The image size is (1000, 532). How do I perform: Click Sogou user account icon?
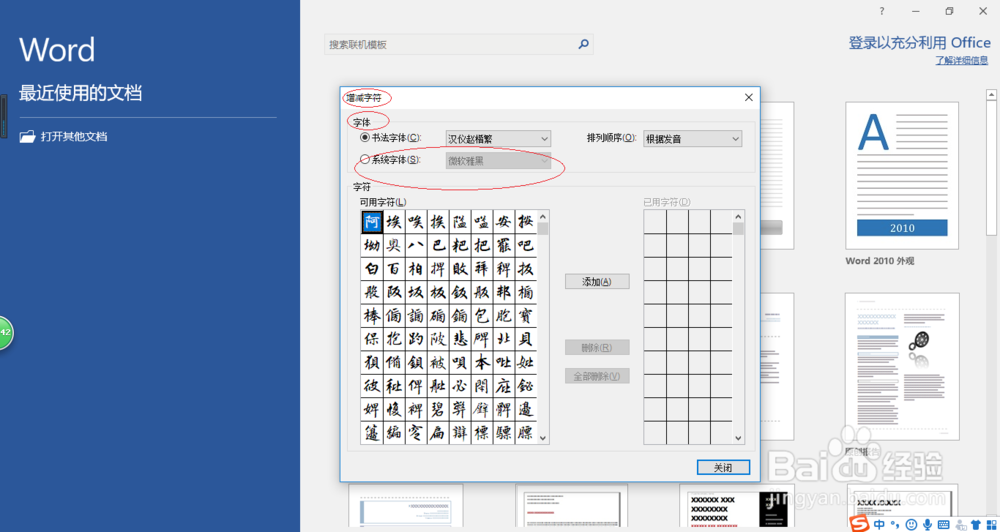click(x=960, y=524)
